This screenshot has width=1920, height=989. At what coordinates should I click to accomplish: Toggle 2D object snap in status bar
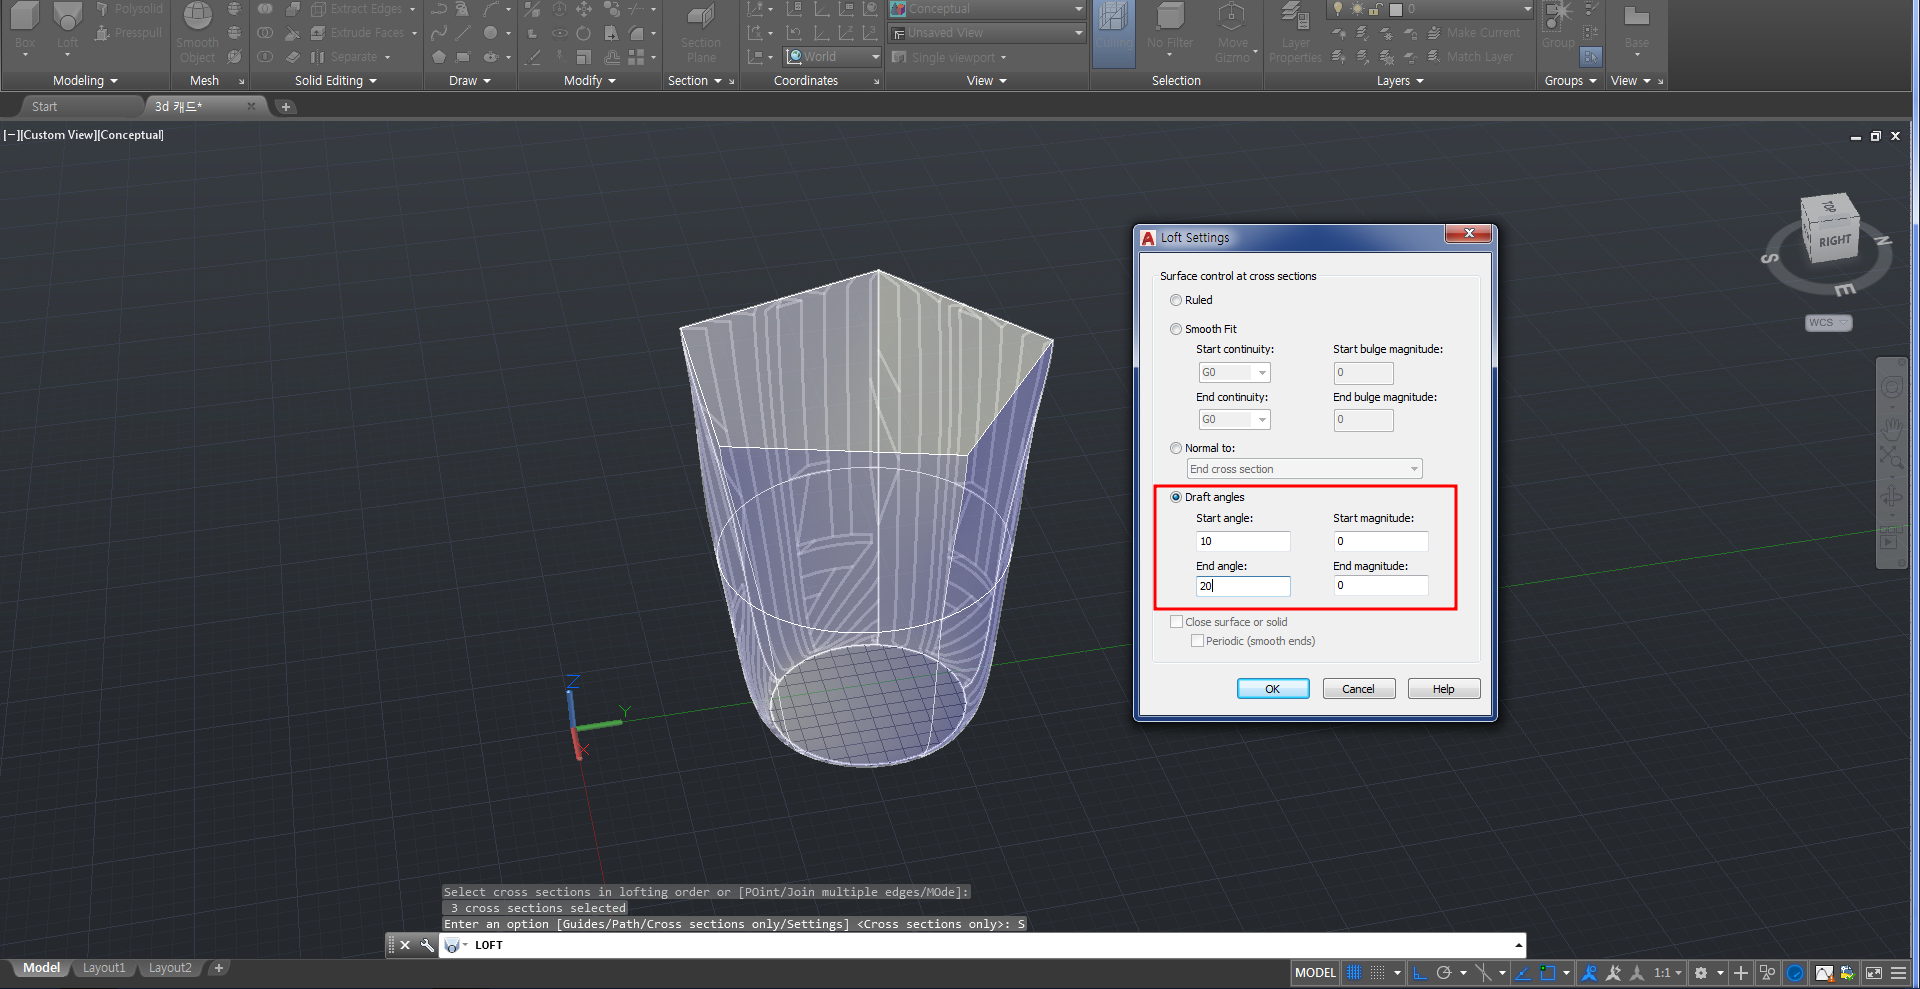tap(1548, 973)
